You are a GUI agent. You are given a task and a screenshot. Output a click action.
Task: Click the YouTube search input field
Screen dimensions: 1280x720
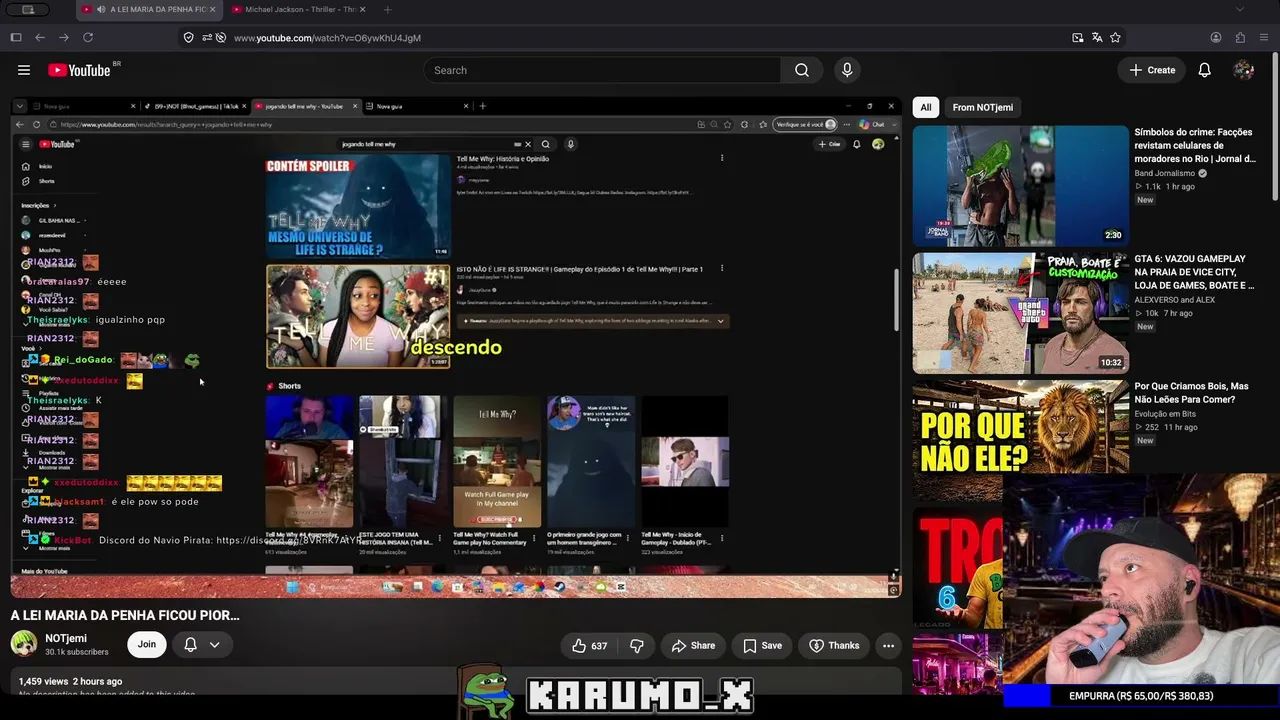click(x=602, y=70)
